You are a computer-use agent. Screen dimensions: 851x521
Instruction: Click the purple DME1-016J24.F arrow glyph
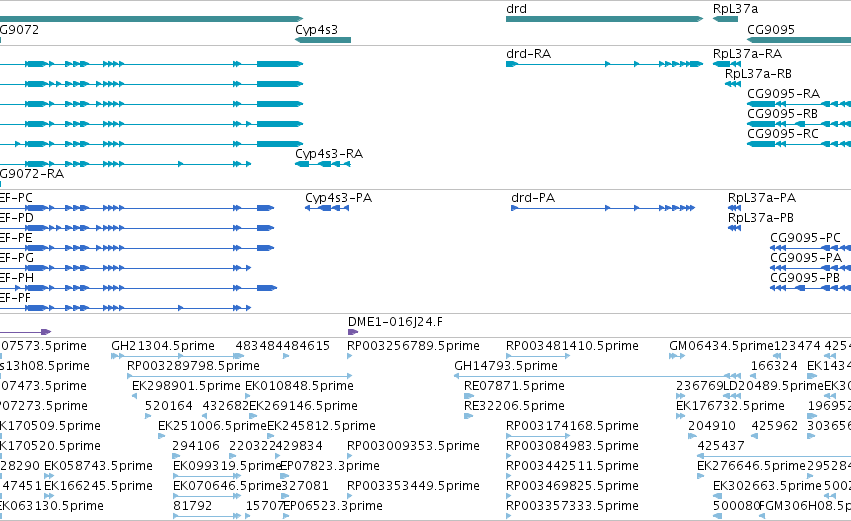[x=353, y=332]
